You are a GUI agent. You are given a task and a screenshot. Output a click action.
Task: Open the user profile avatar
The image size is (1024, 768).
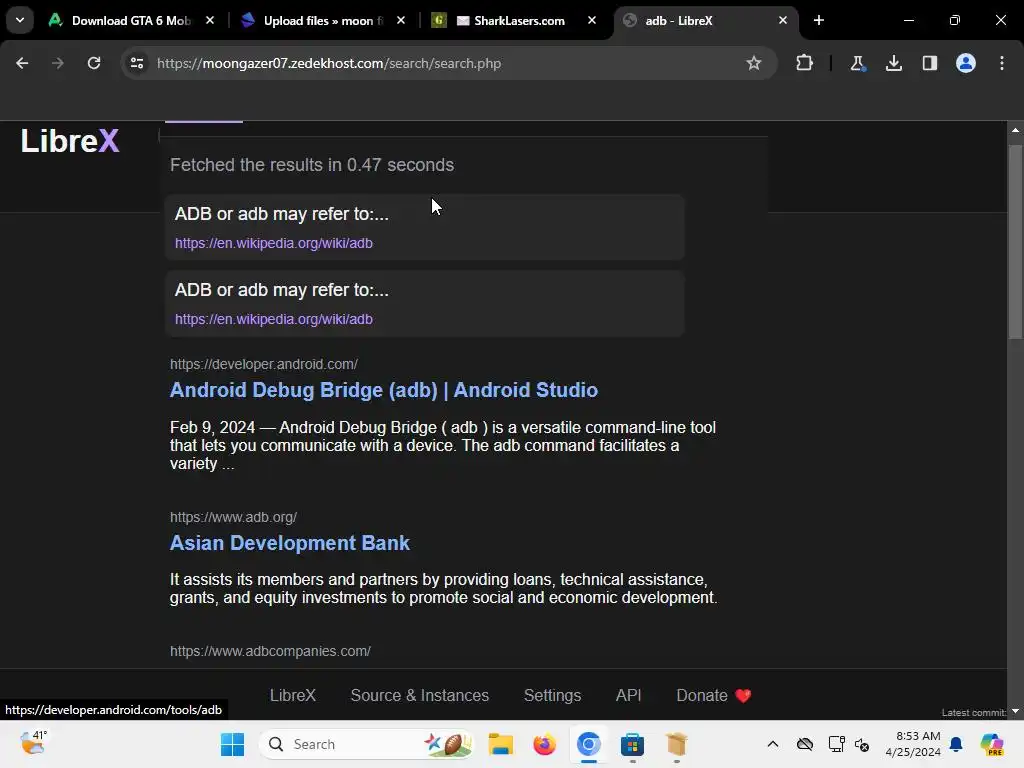click(965, 63)
